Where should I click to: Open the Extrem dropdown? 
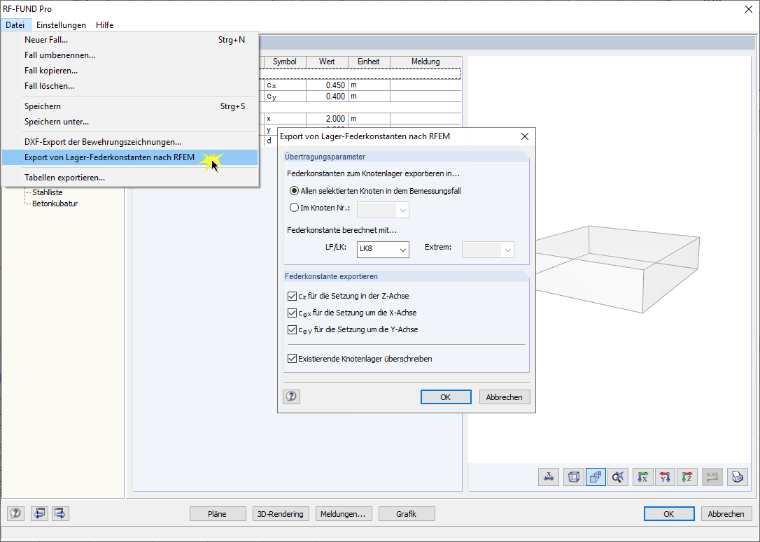click(488, 249)
